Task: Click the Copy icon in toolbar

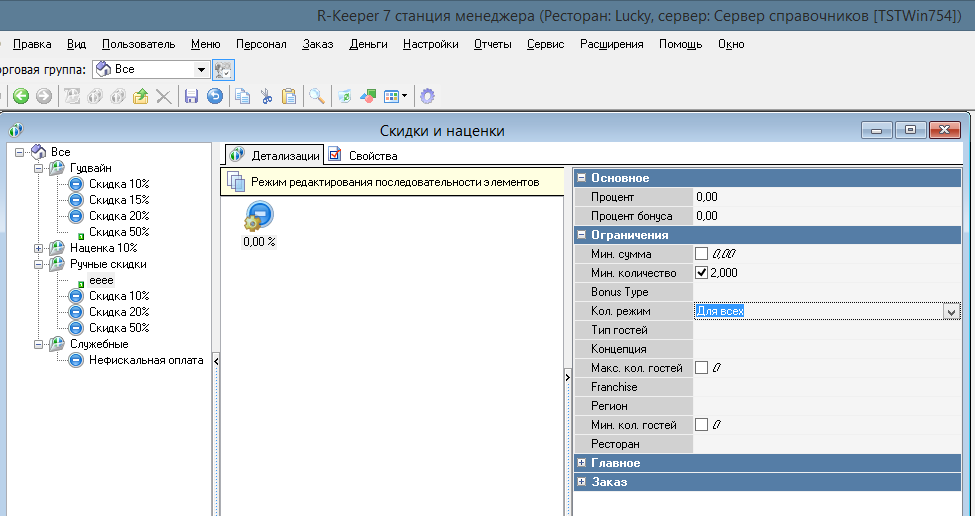Action: coord(243,96)
